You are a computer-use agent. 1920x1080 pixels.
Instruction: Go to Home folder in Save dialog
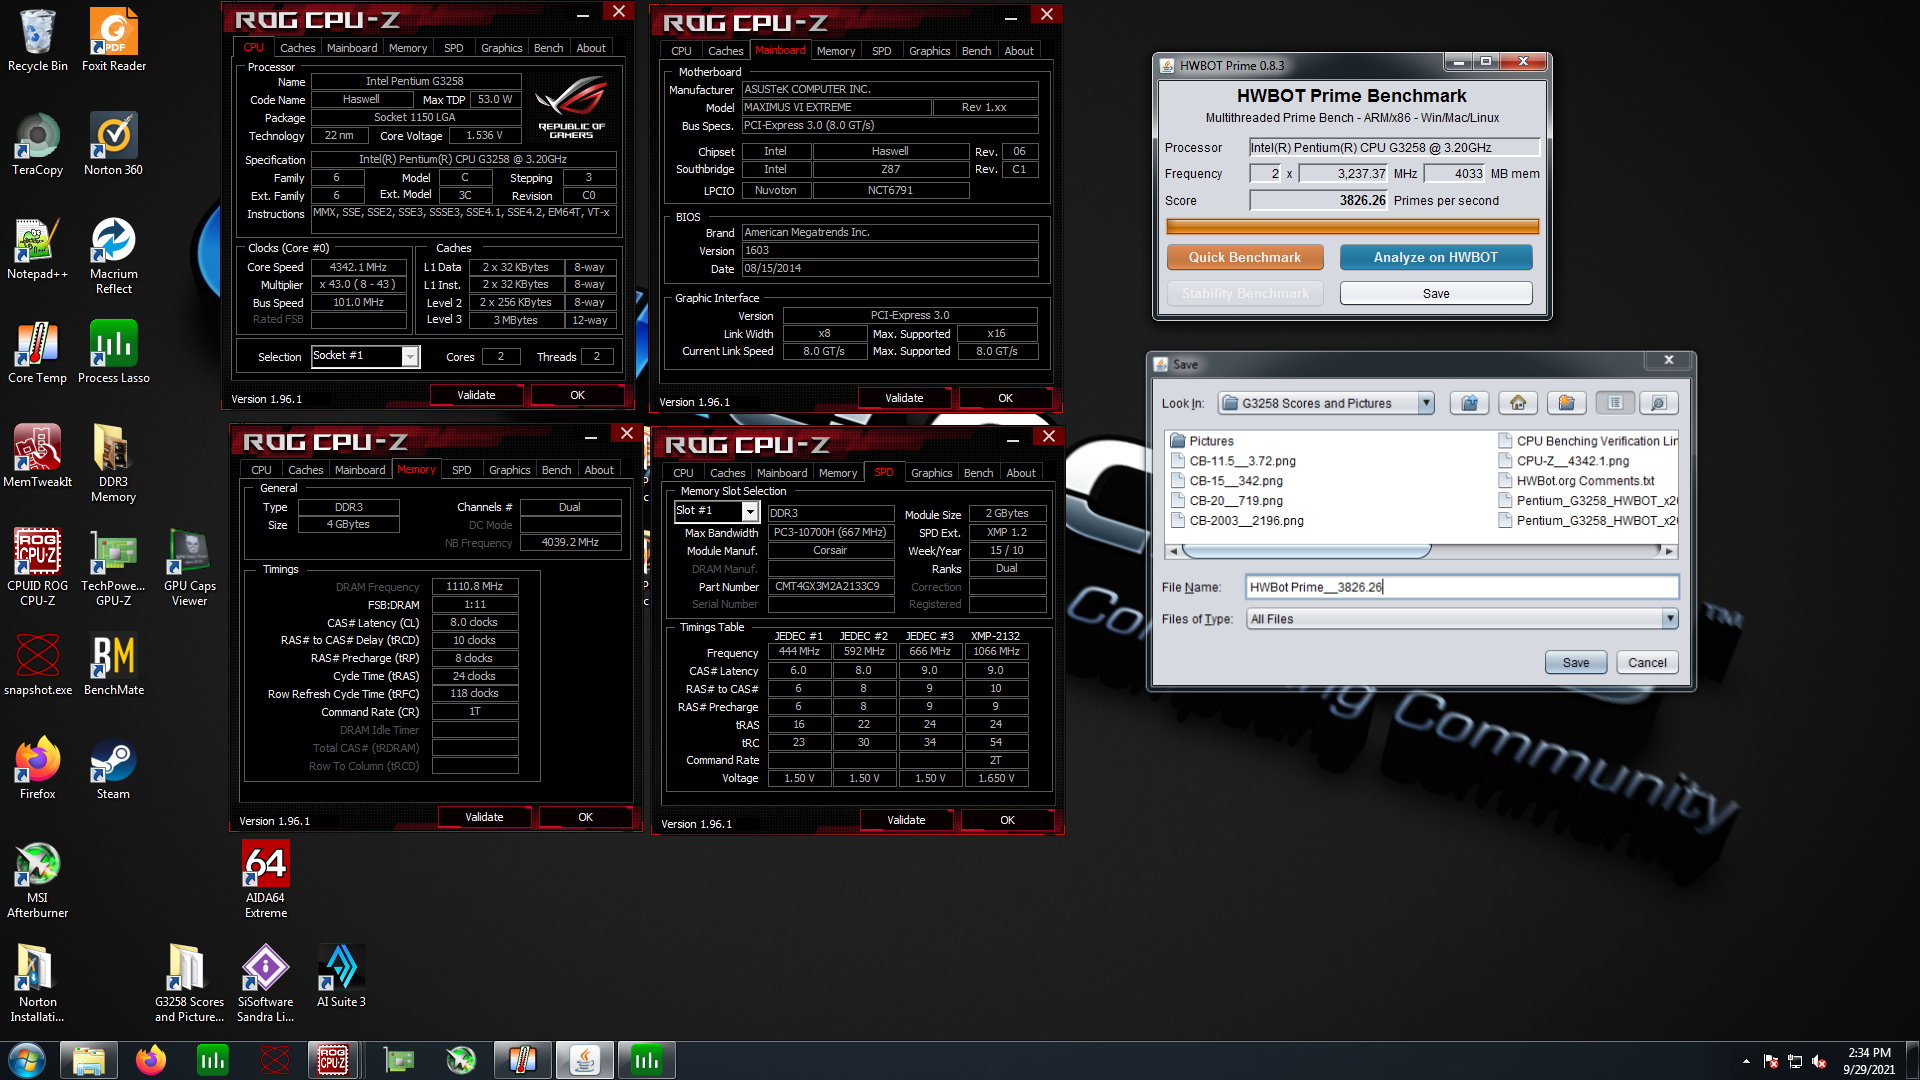tap(1518, 403)
